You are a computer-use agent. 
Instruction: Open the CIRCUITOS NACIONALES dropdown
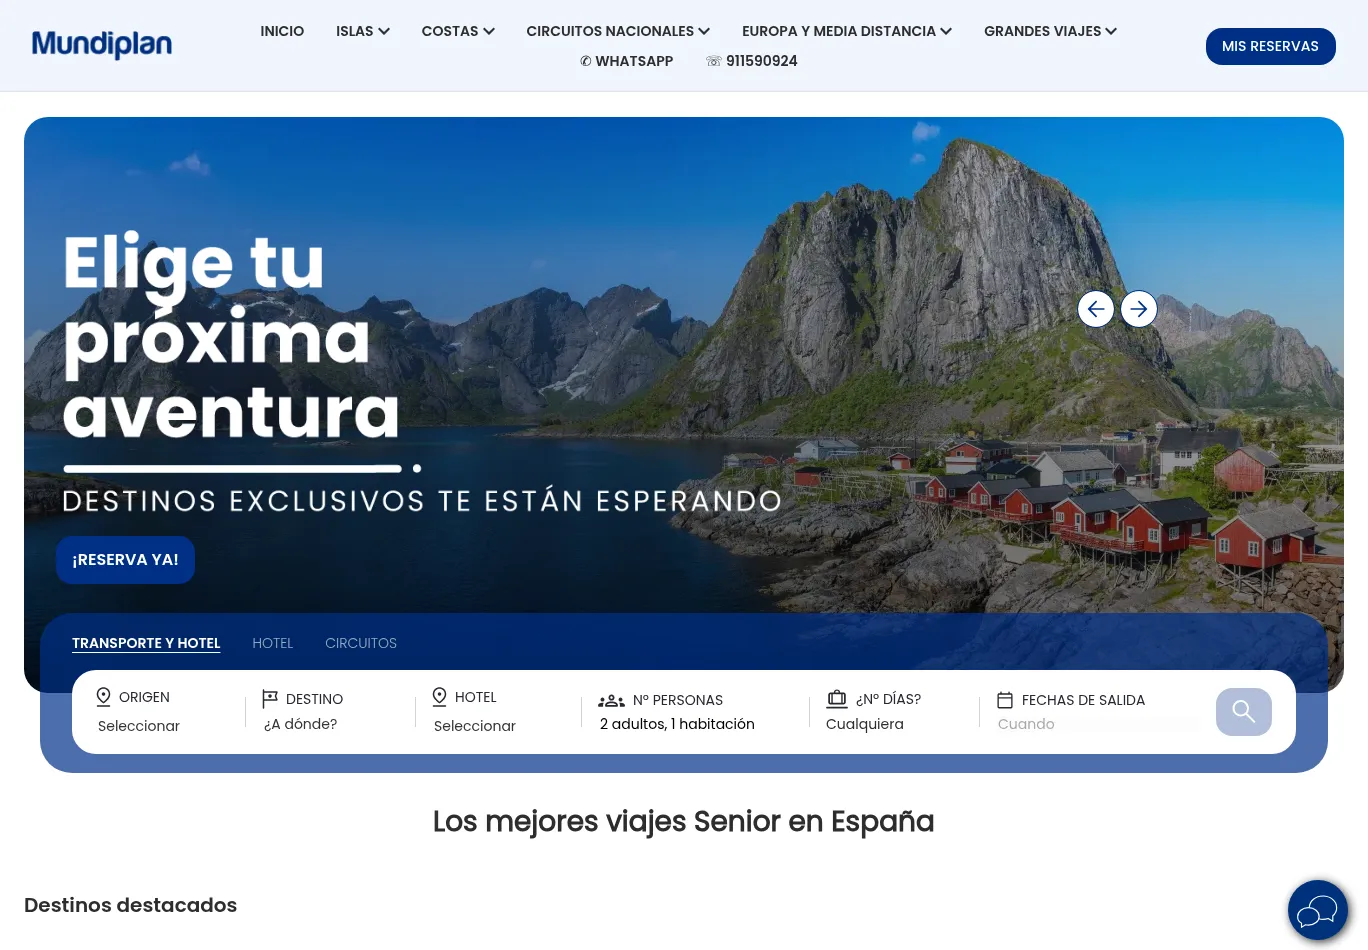click(x=618, y=31)
